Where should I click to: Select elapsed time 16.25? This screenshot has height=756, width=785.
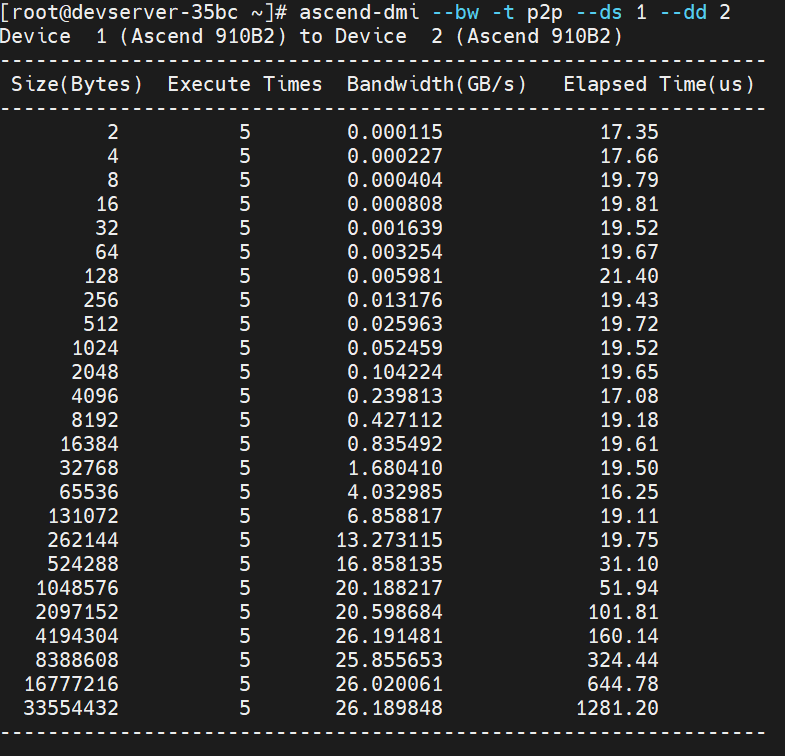point(629,492)
